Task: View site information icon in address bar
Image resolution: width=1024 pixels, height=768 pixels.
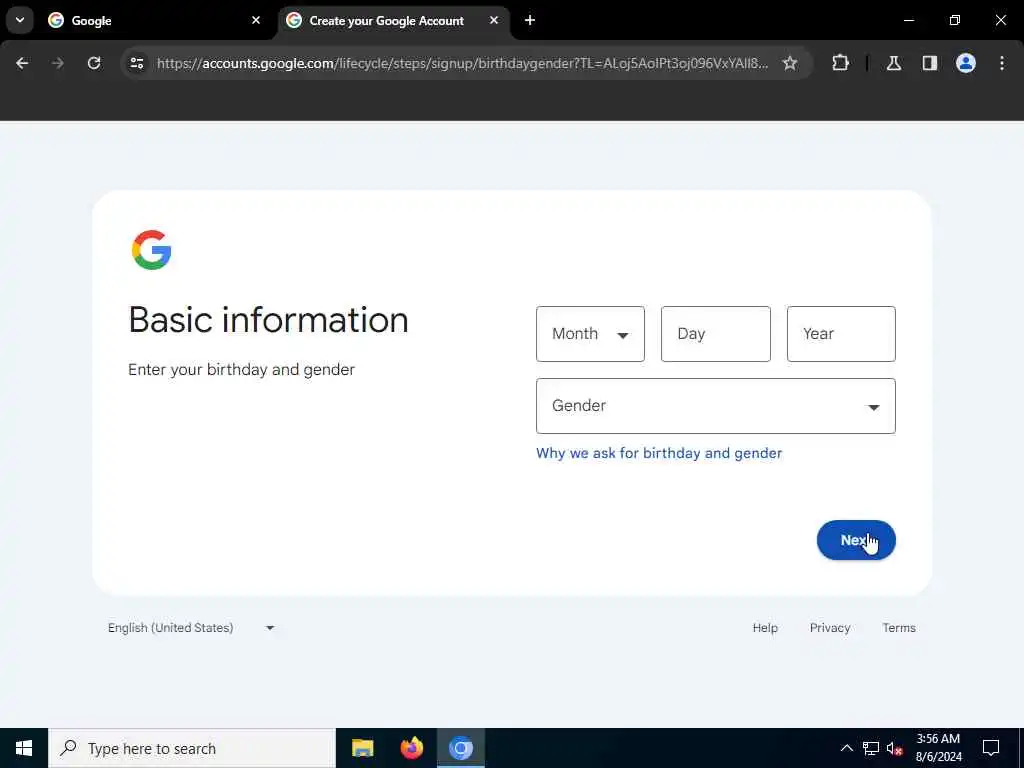Action: [x=136, y=63]
